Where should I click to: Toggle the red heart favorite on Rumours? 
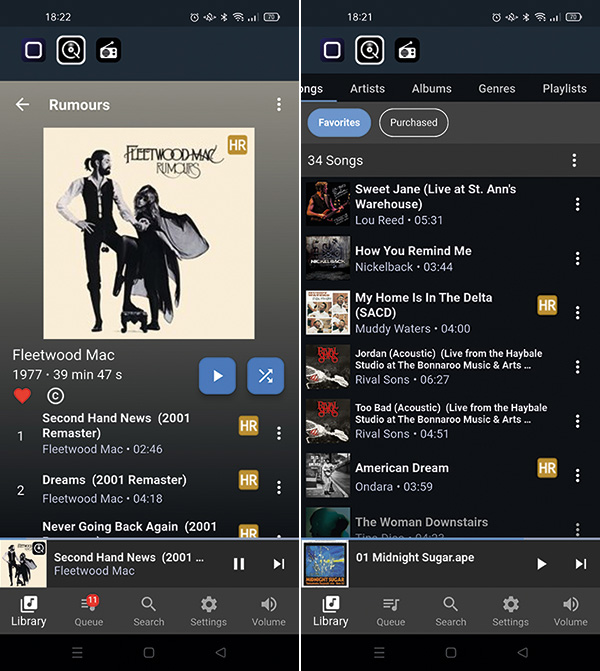pyautogui.click(x=22, y=396)
